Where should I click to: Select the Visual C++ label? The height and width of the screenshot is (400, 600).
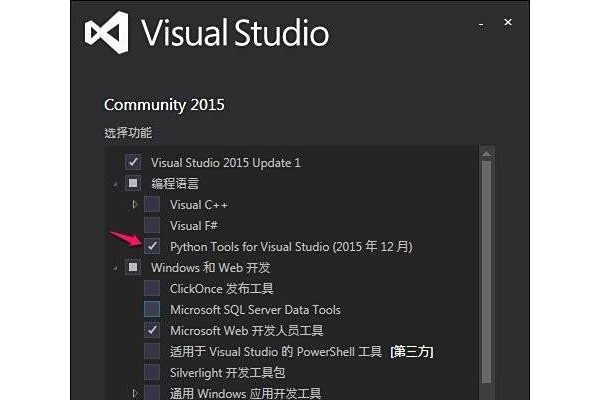[x=199, y=205]
